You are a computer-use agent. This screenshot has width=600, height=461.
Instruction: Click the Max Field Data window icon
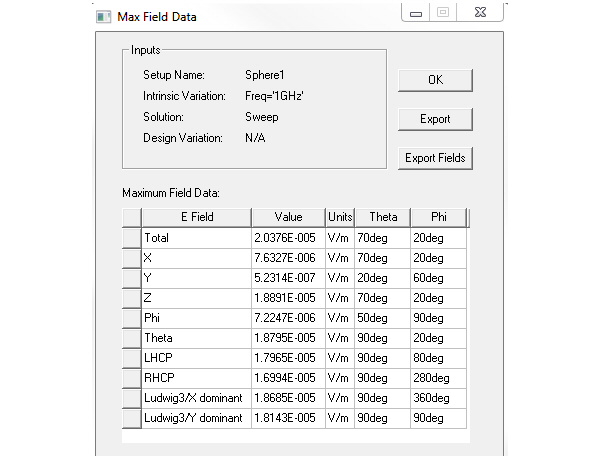103,17
